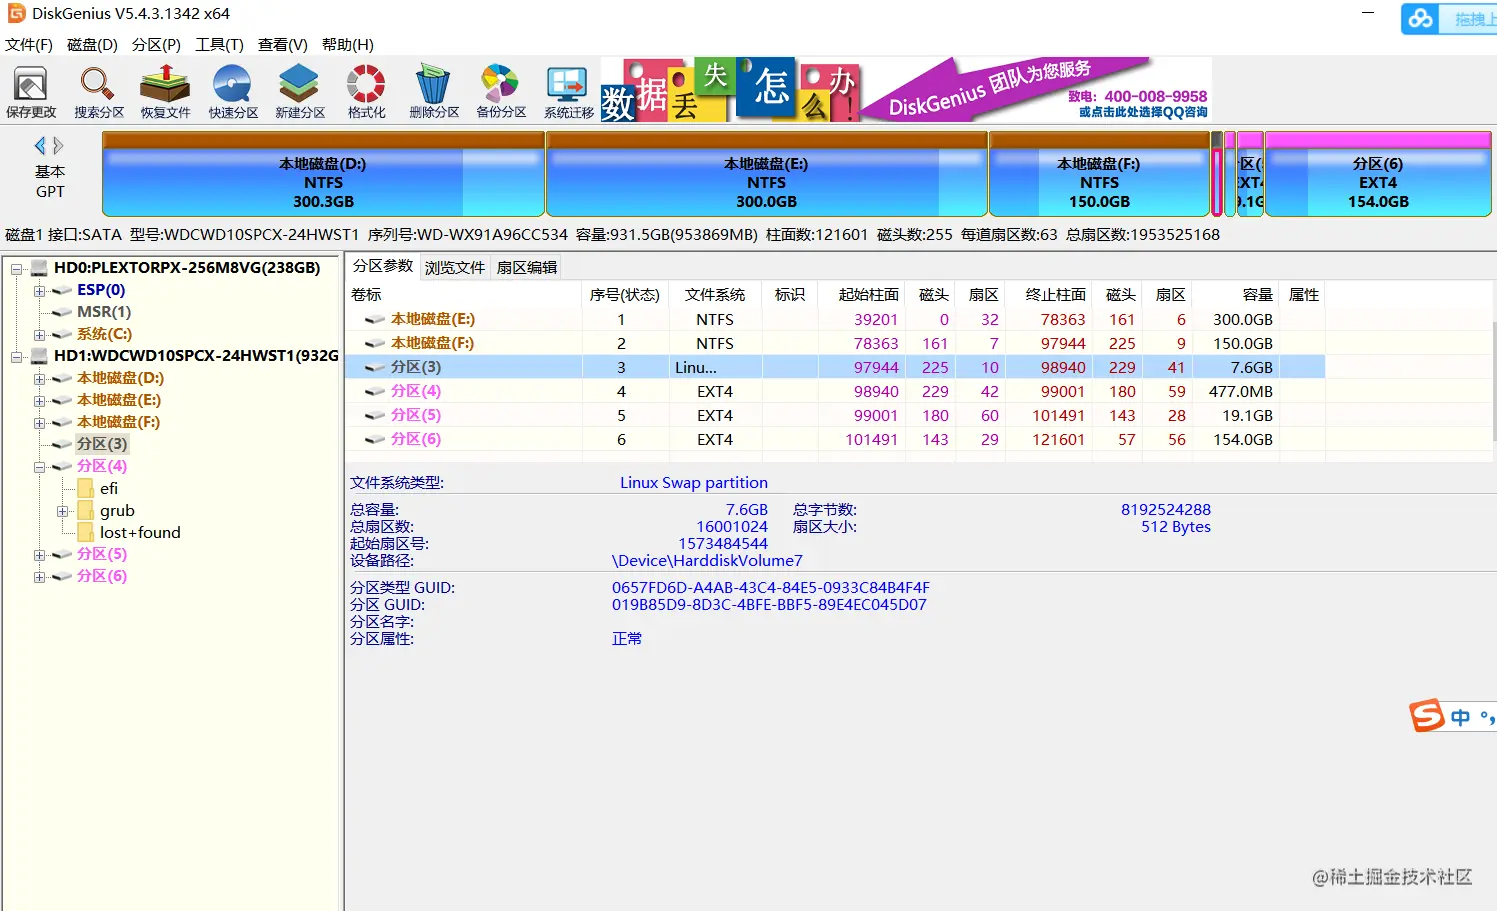This screenshot has height=911, width=1497.
Task: Collapse the 分区(4) tree node
Action: pyautogui.click(x=39, y=466)
